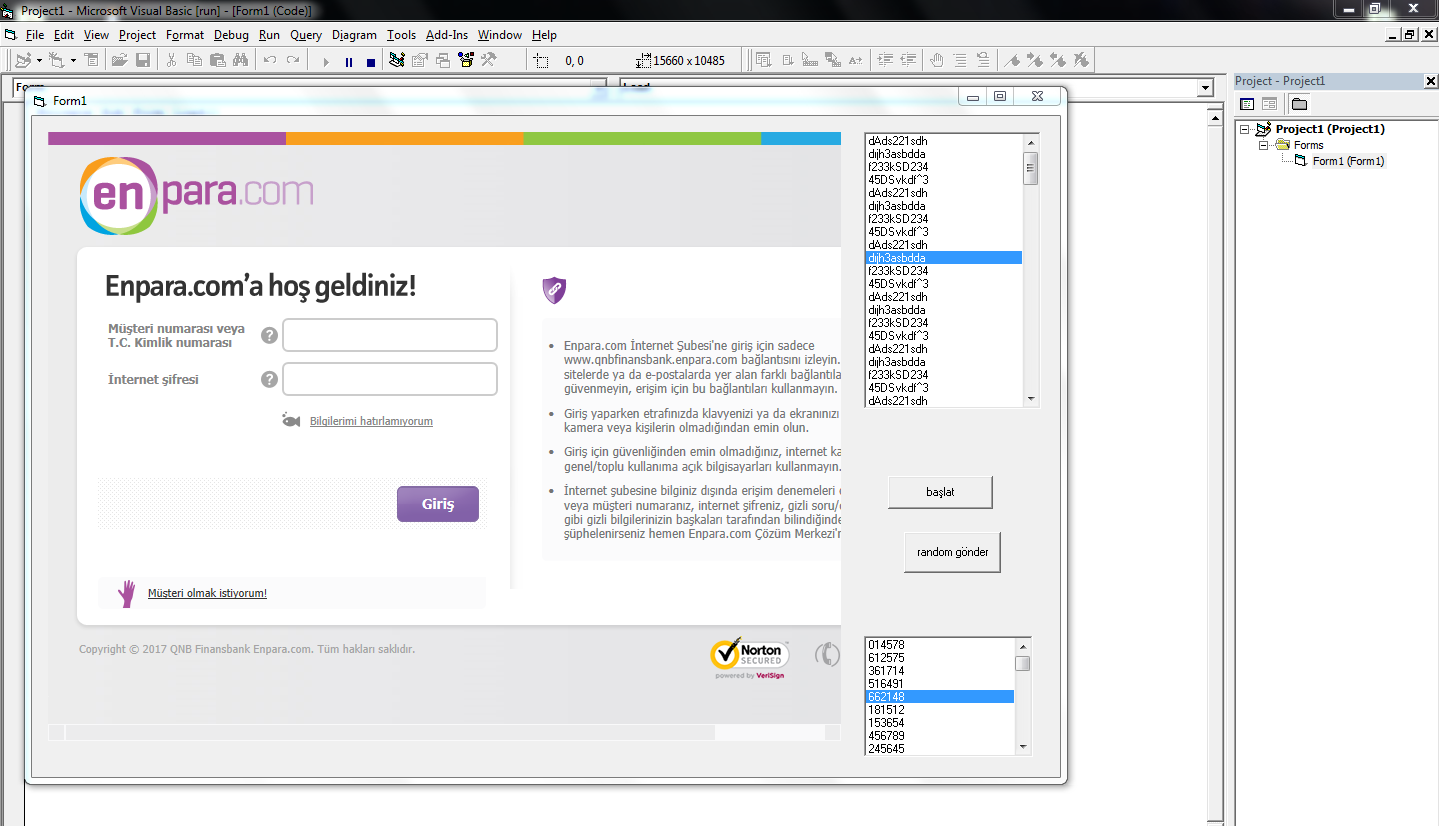This screenshot has height=826, width=1439.
Task: Open the Form Layout Window icon
Action: pos(443,60)
